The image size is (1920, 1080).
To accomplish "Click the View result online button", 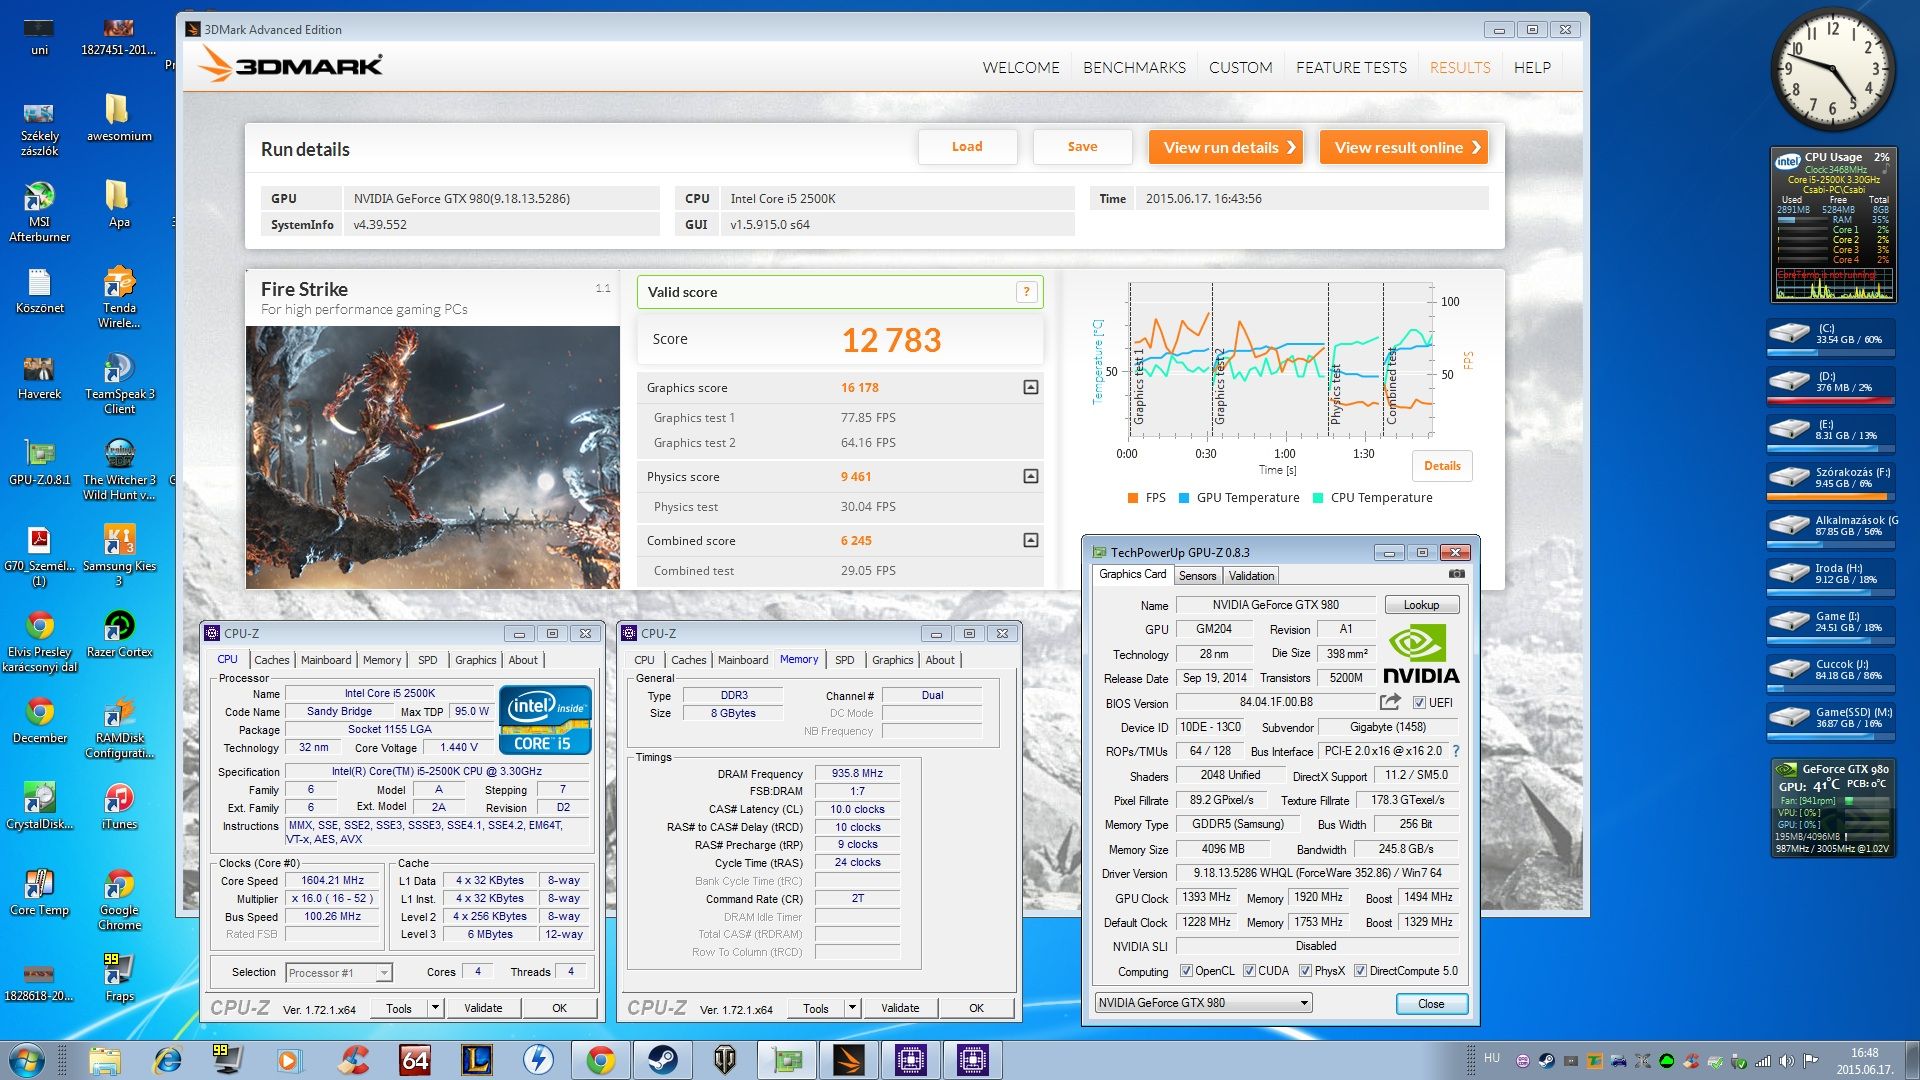I will coord(1404,147).
